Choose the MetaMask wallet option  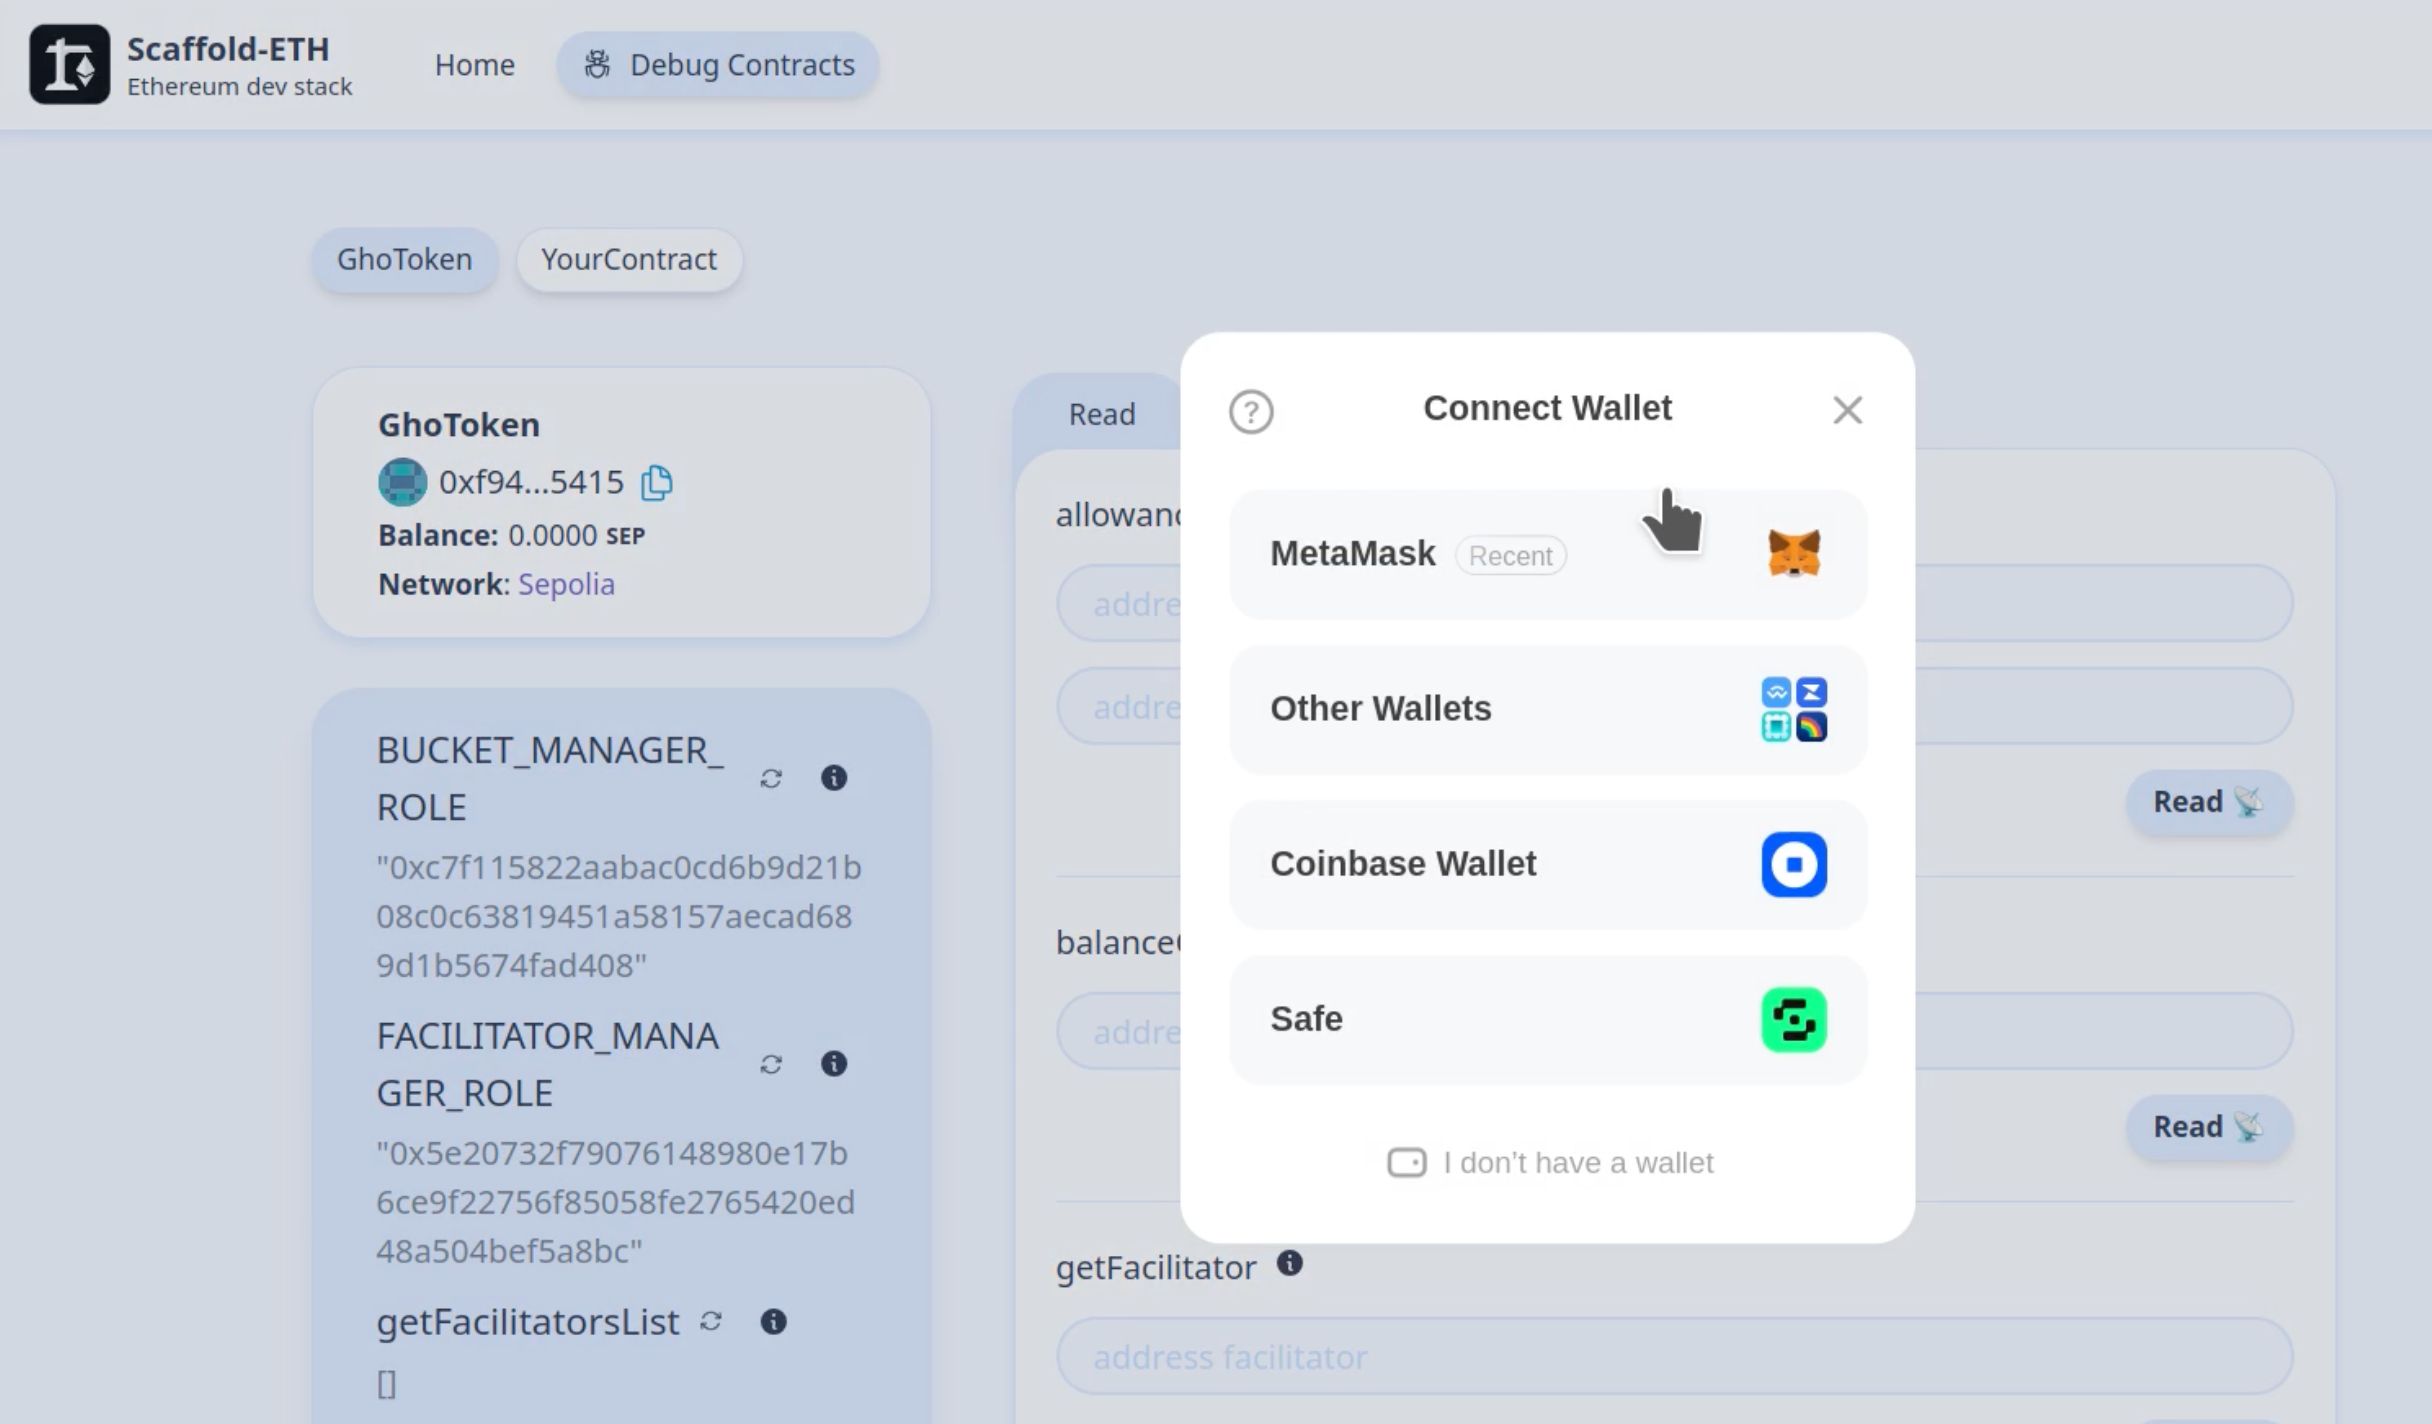pyautogui.click(x=1548, y=554)
